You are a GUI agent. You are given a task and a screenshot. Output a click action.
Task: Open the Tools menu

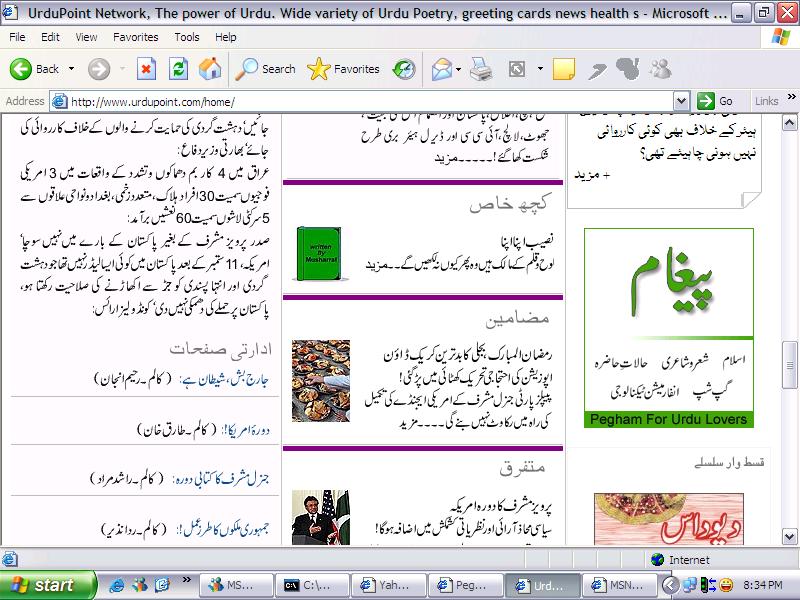(187, 37)
